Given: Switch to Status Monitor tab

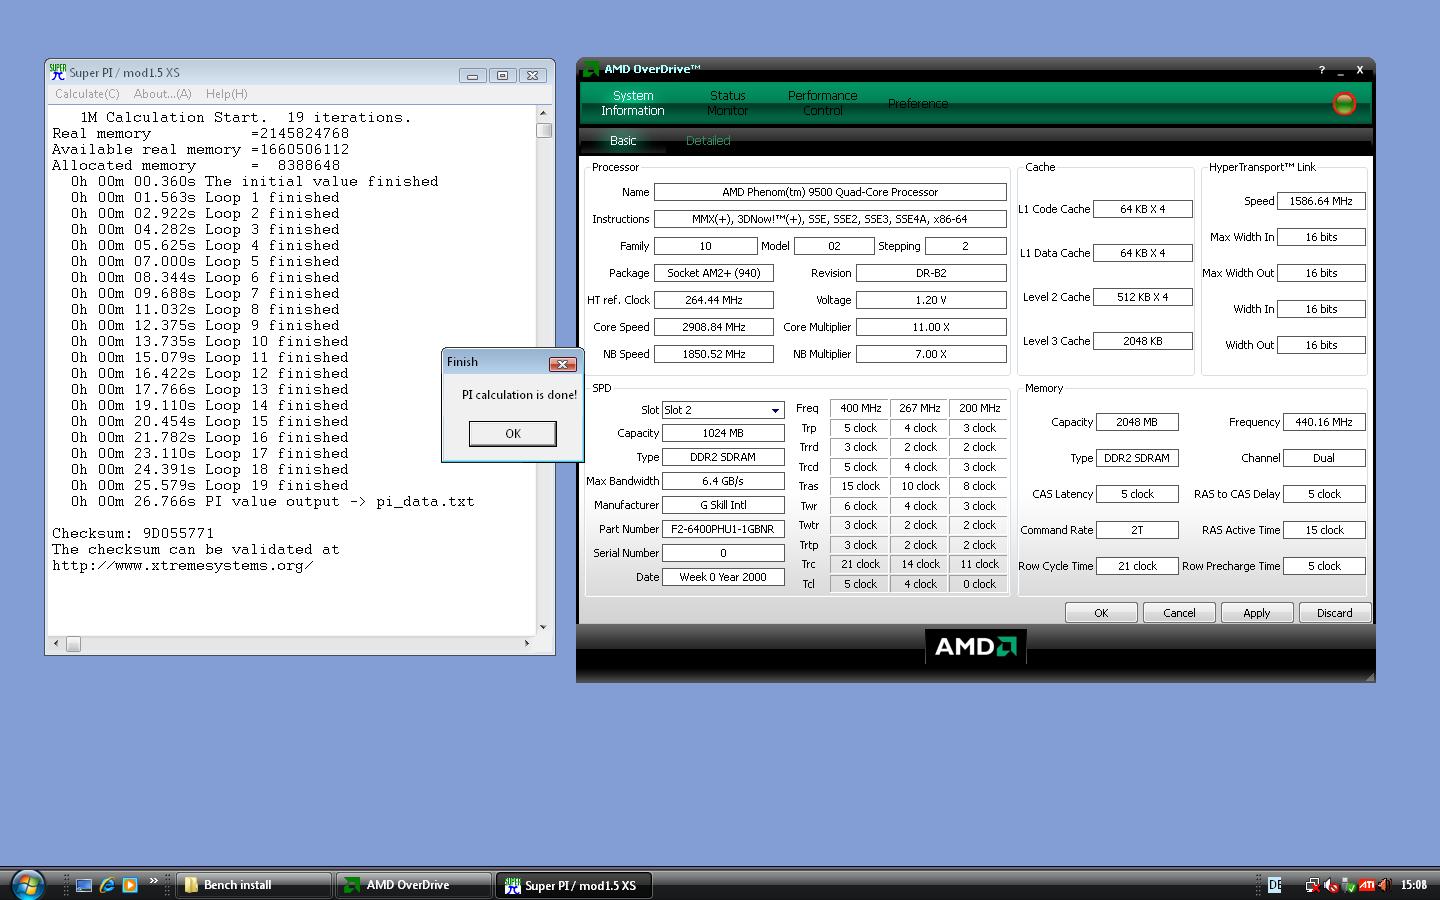Looking at the screenshot, I should [x=727, y=103].
